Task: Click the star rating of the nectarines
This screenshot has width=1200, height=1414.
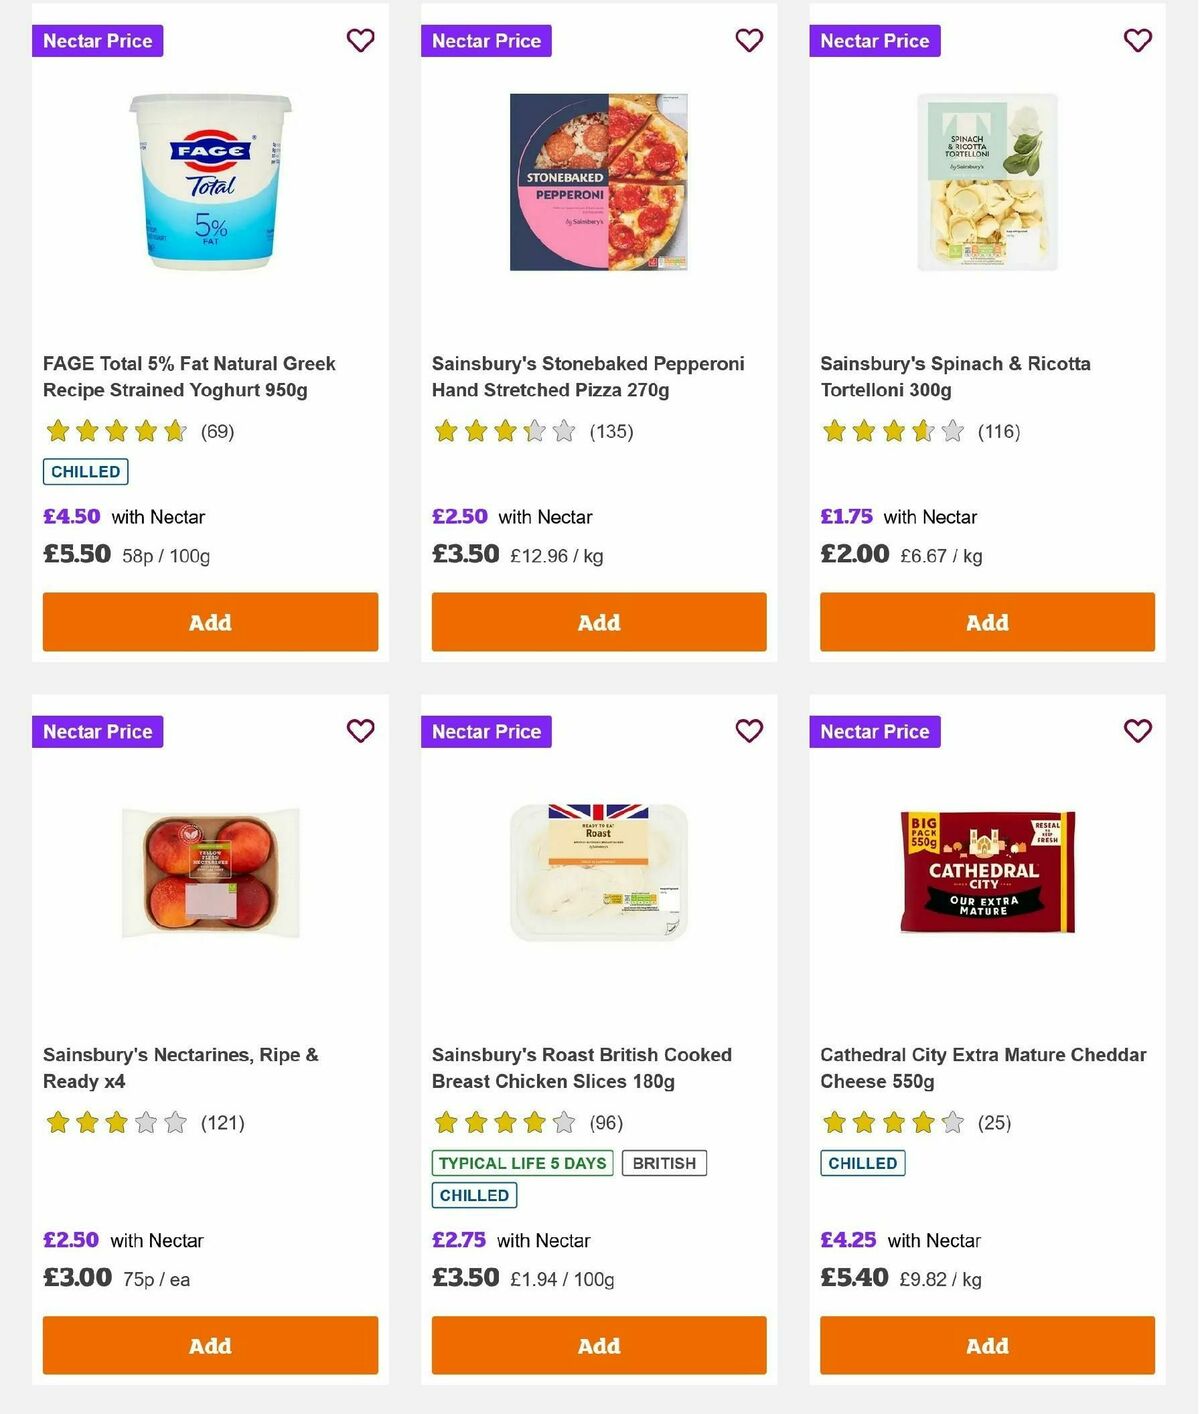Action: 115,1123
